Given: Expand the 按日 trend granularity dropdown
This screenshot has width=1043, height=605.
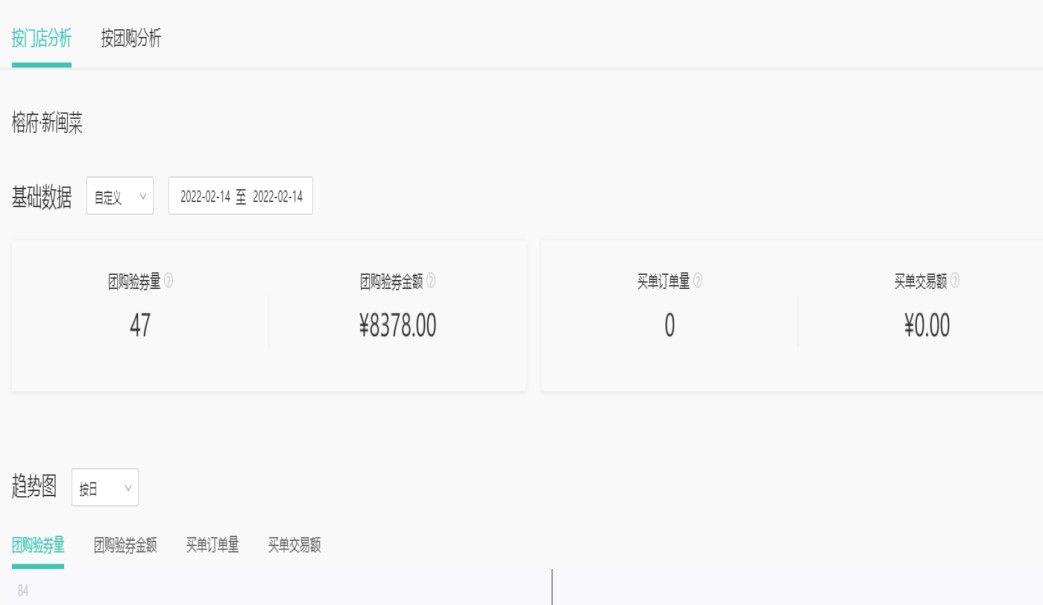Looking at the screenshot, I should [x=105, y=488].
